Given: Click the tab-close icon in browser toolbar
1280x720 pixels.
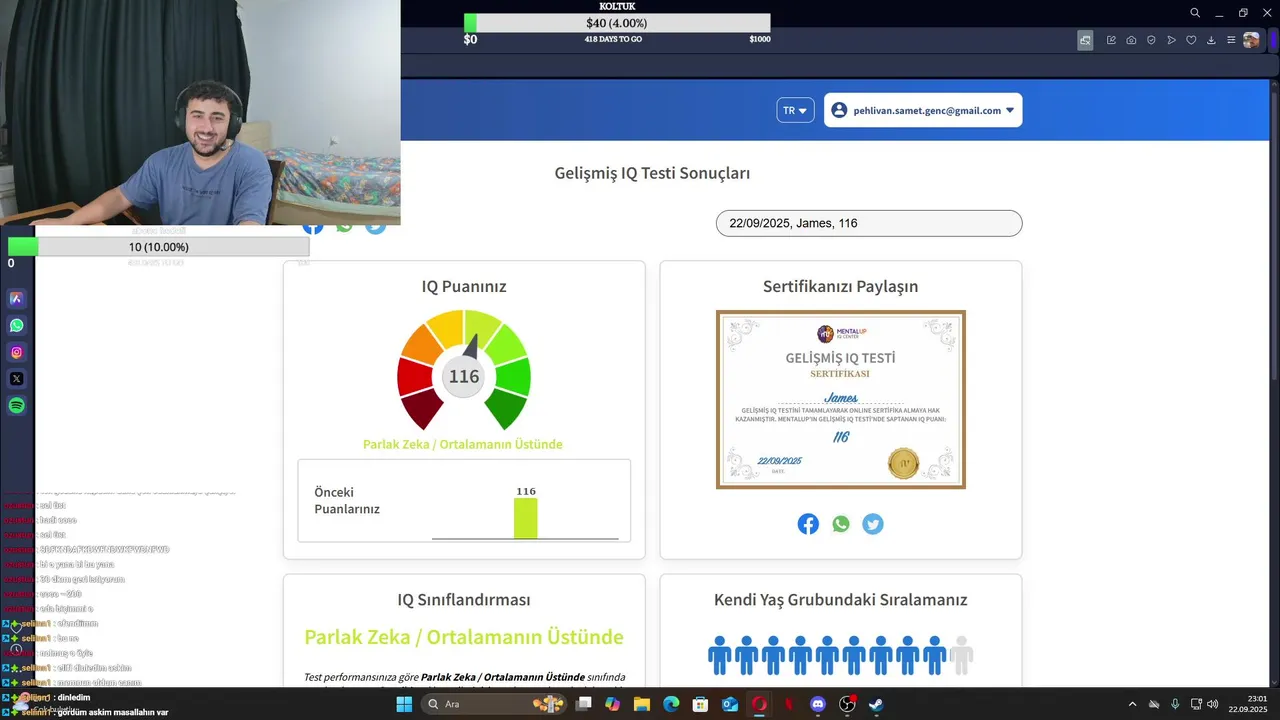Looking at the screenshot, I should point(1085,40).
